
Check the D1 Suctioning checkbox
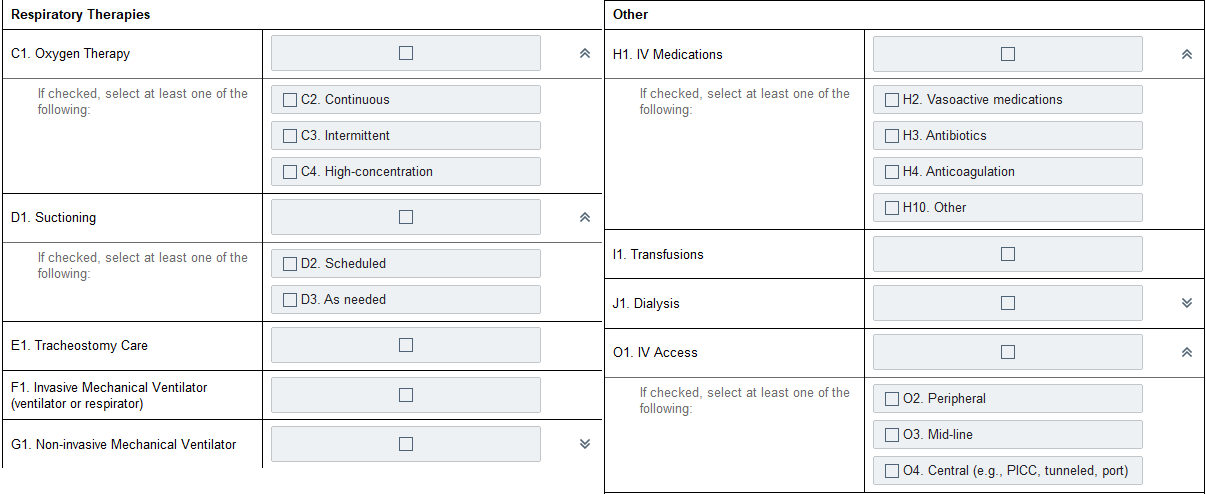[406, 217]
